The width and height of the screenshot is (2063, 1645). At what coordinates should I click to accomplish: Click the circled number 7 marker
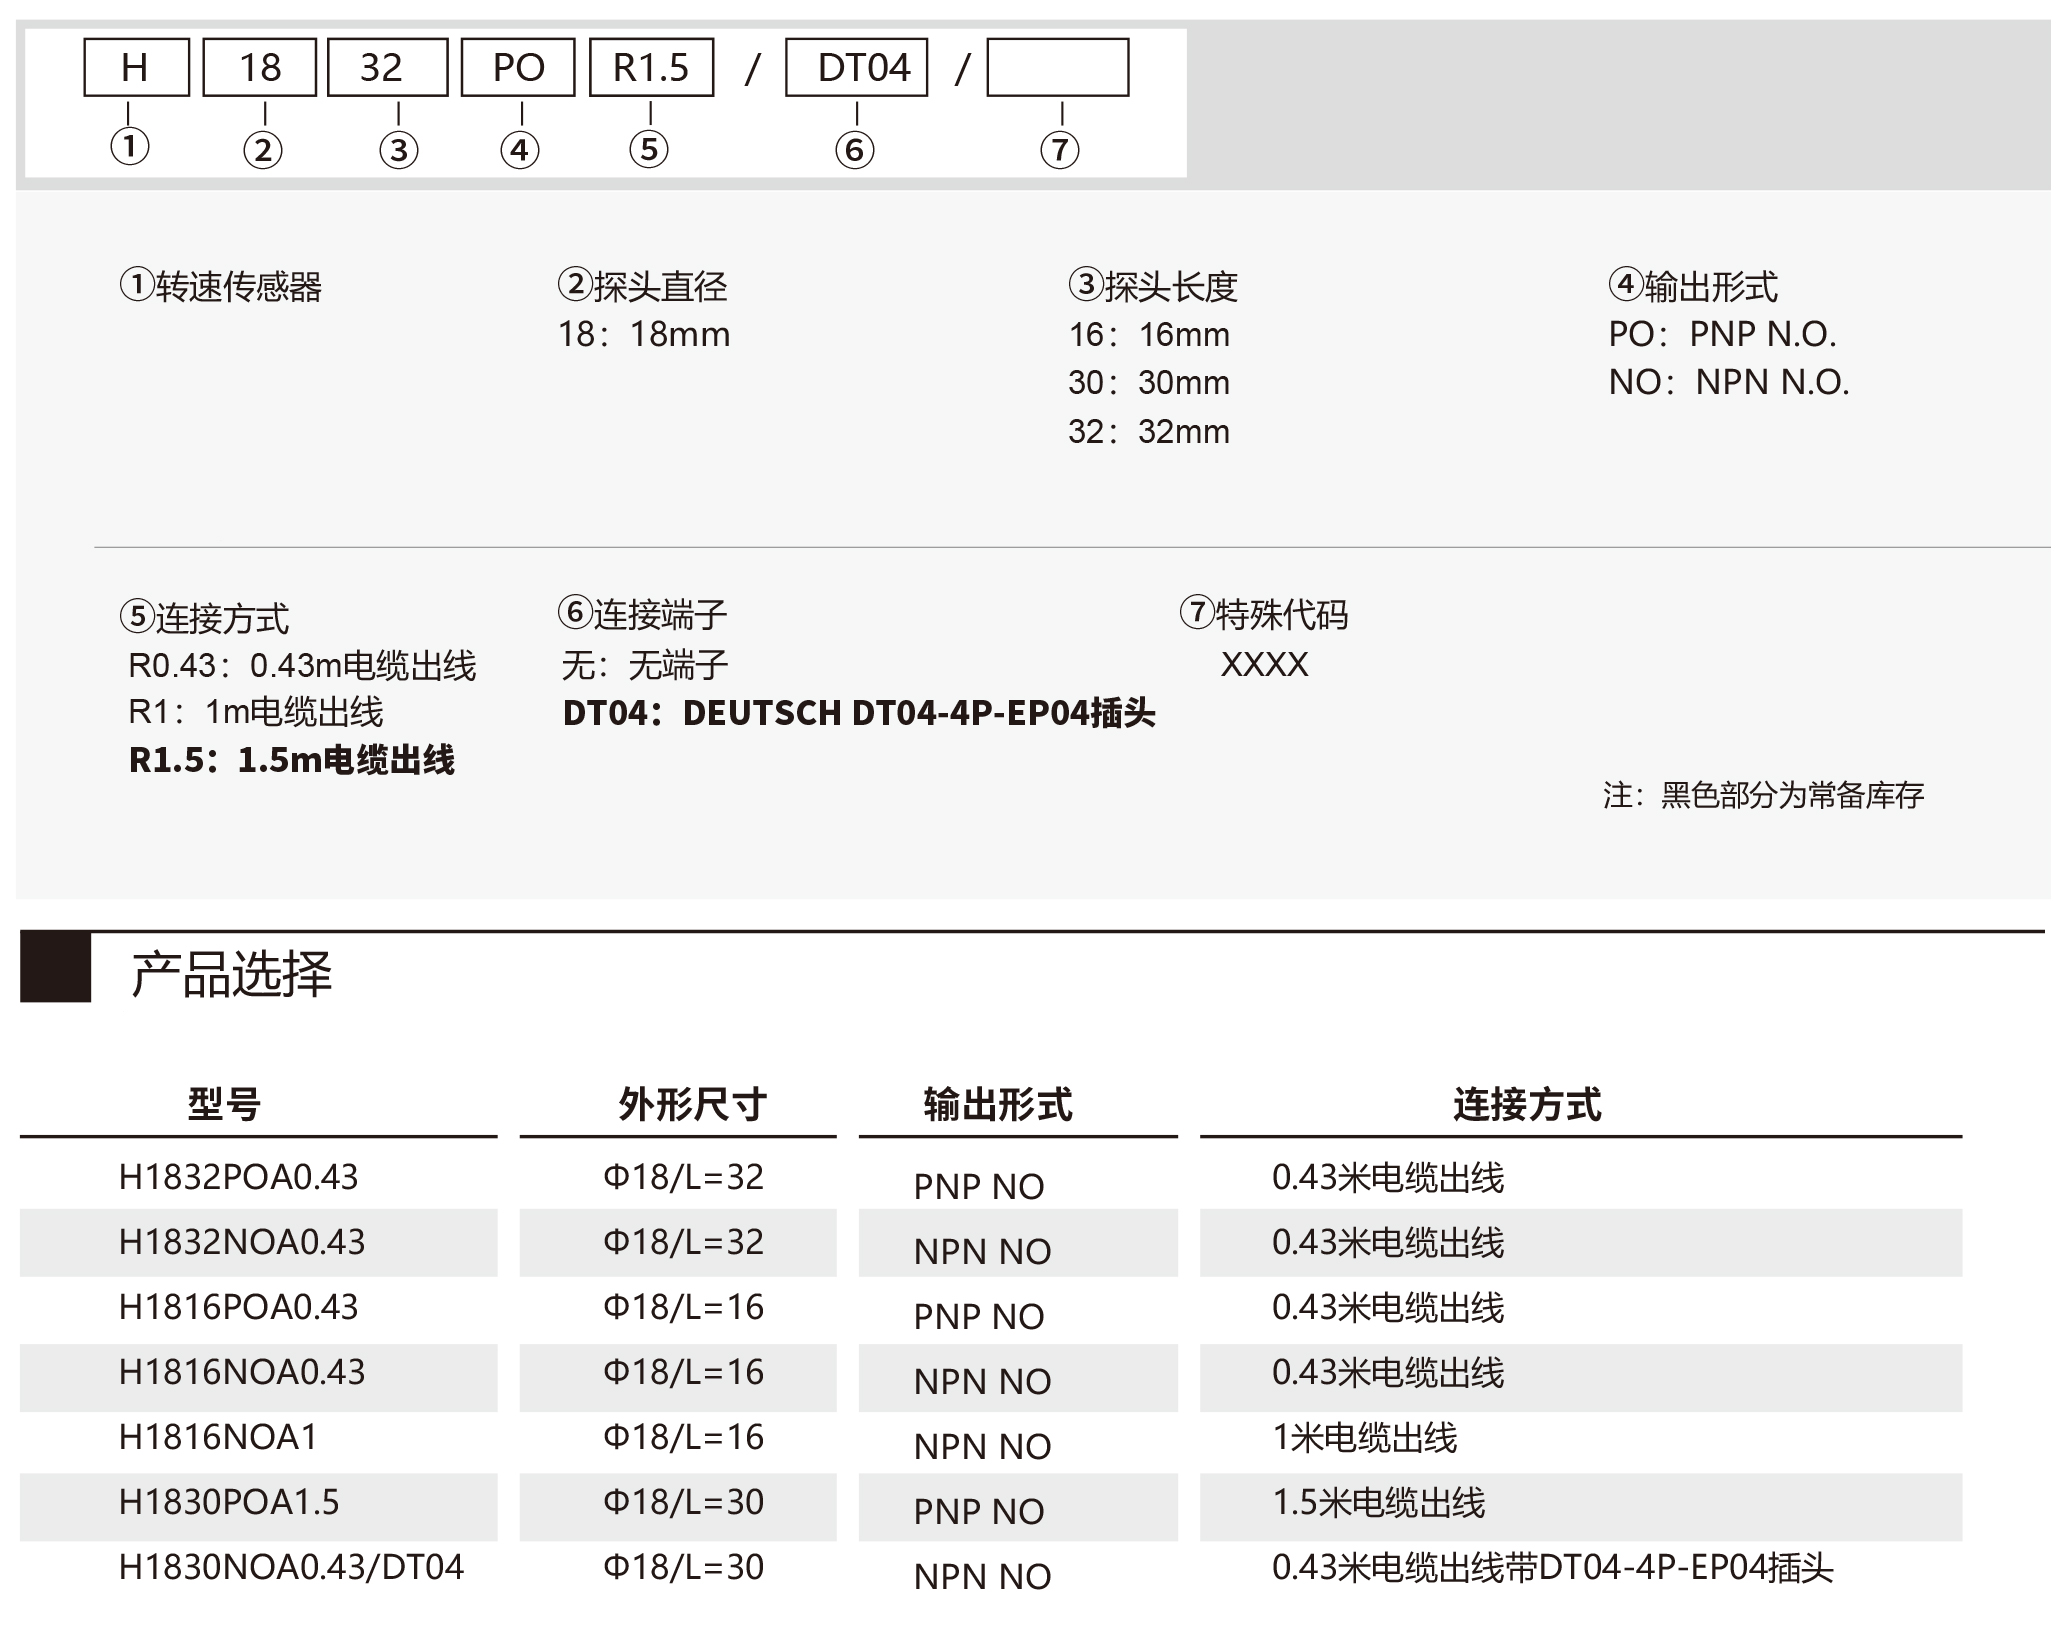click(x=1060, y=151)
